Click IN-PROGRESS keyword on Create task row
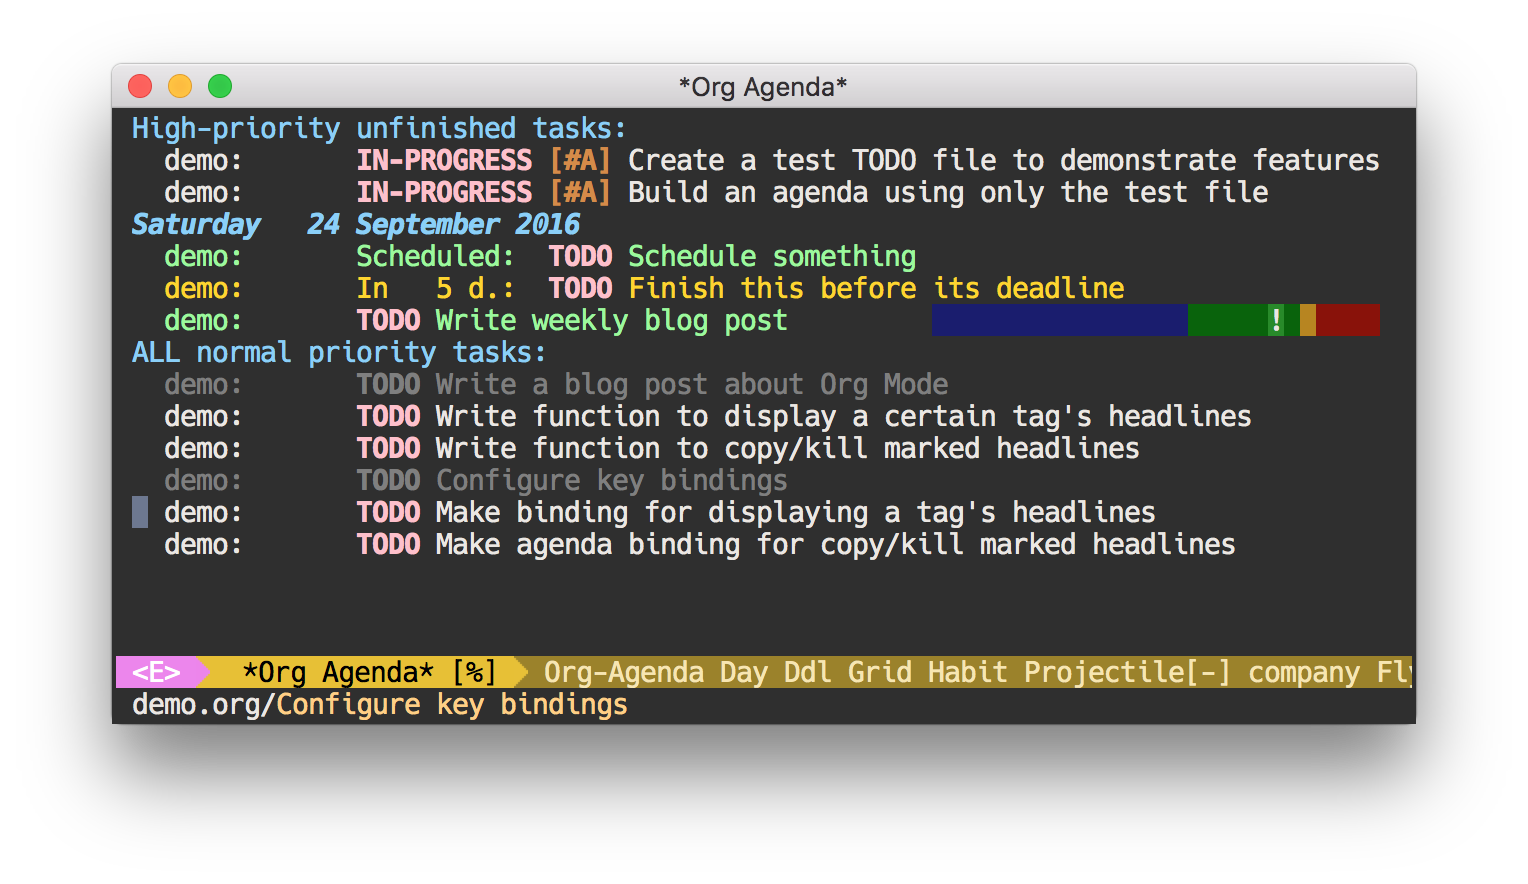Image resolution: width=1528 pixels, height=884 pixels. pyautogui.click(x=444, y=161)
